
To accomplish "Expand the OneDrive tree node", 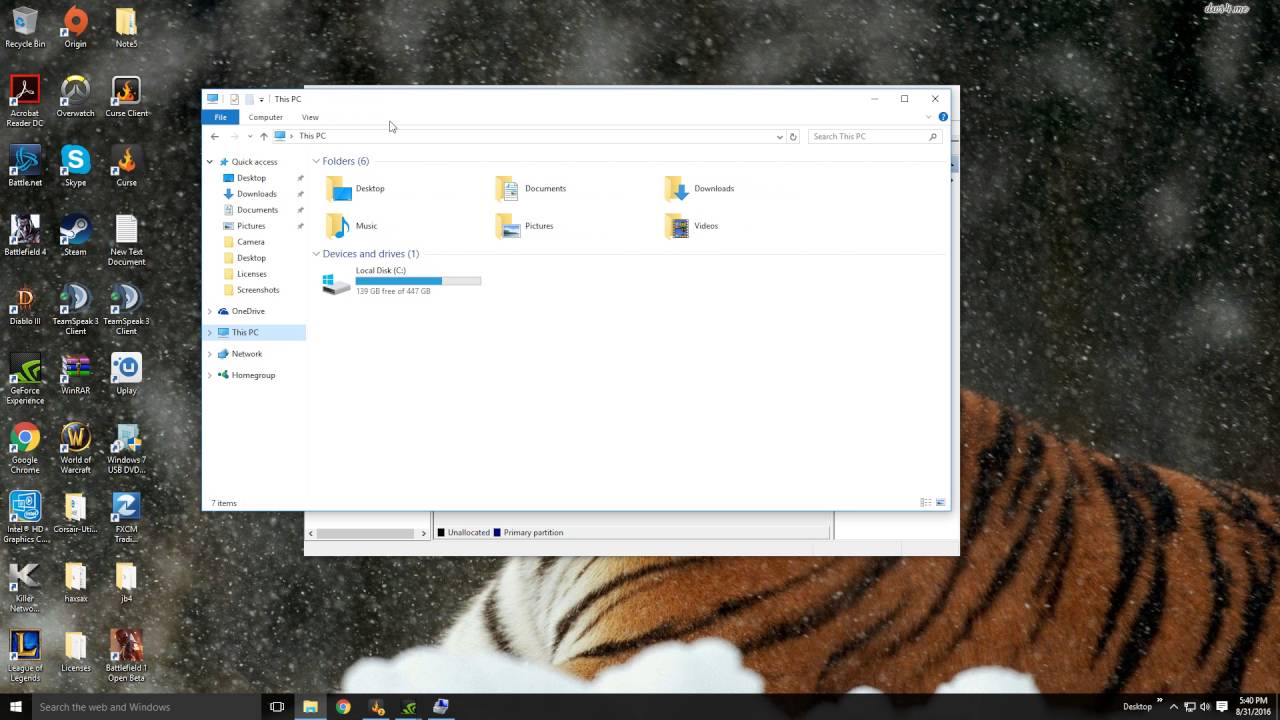I will tap(210, 311).
